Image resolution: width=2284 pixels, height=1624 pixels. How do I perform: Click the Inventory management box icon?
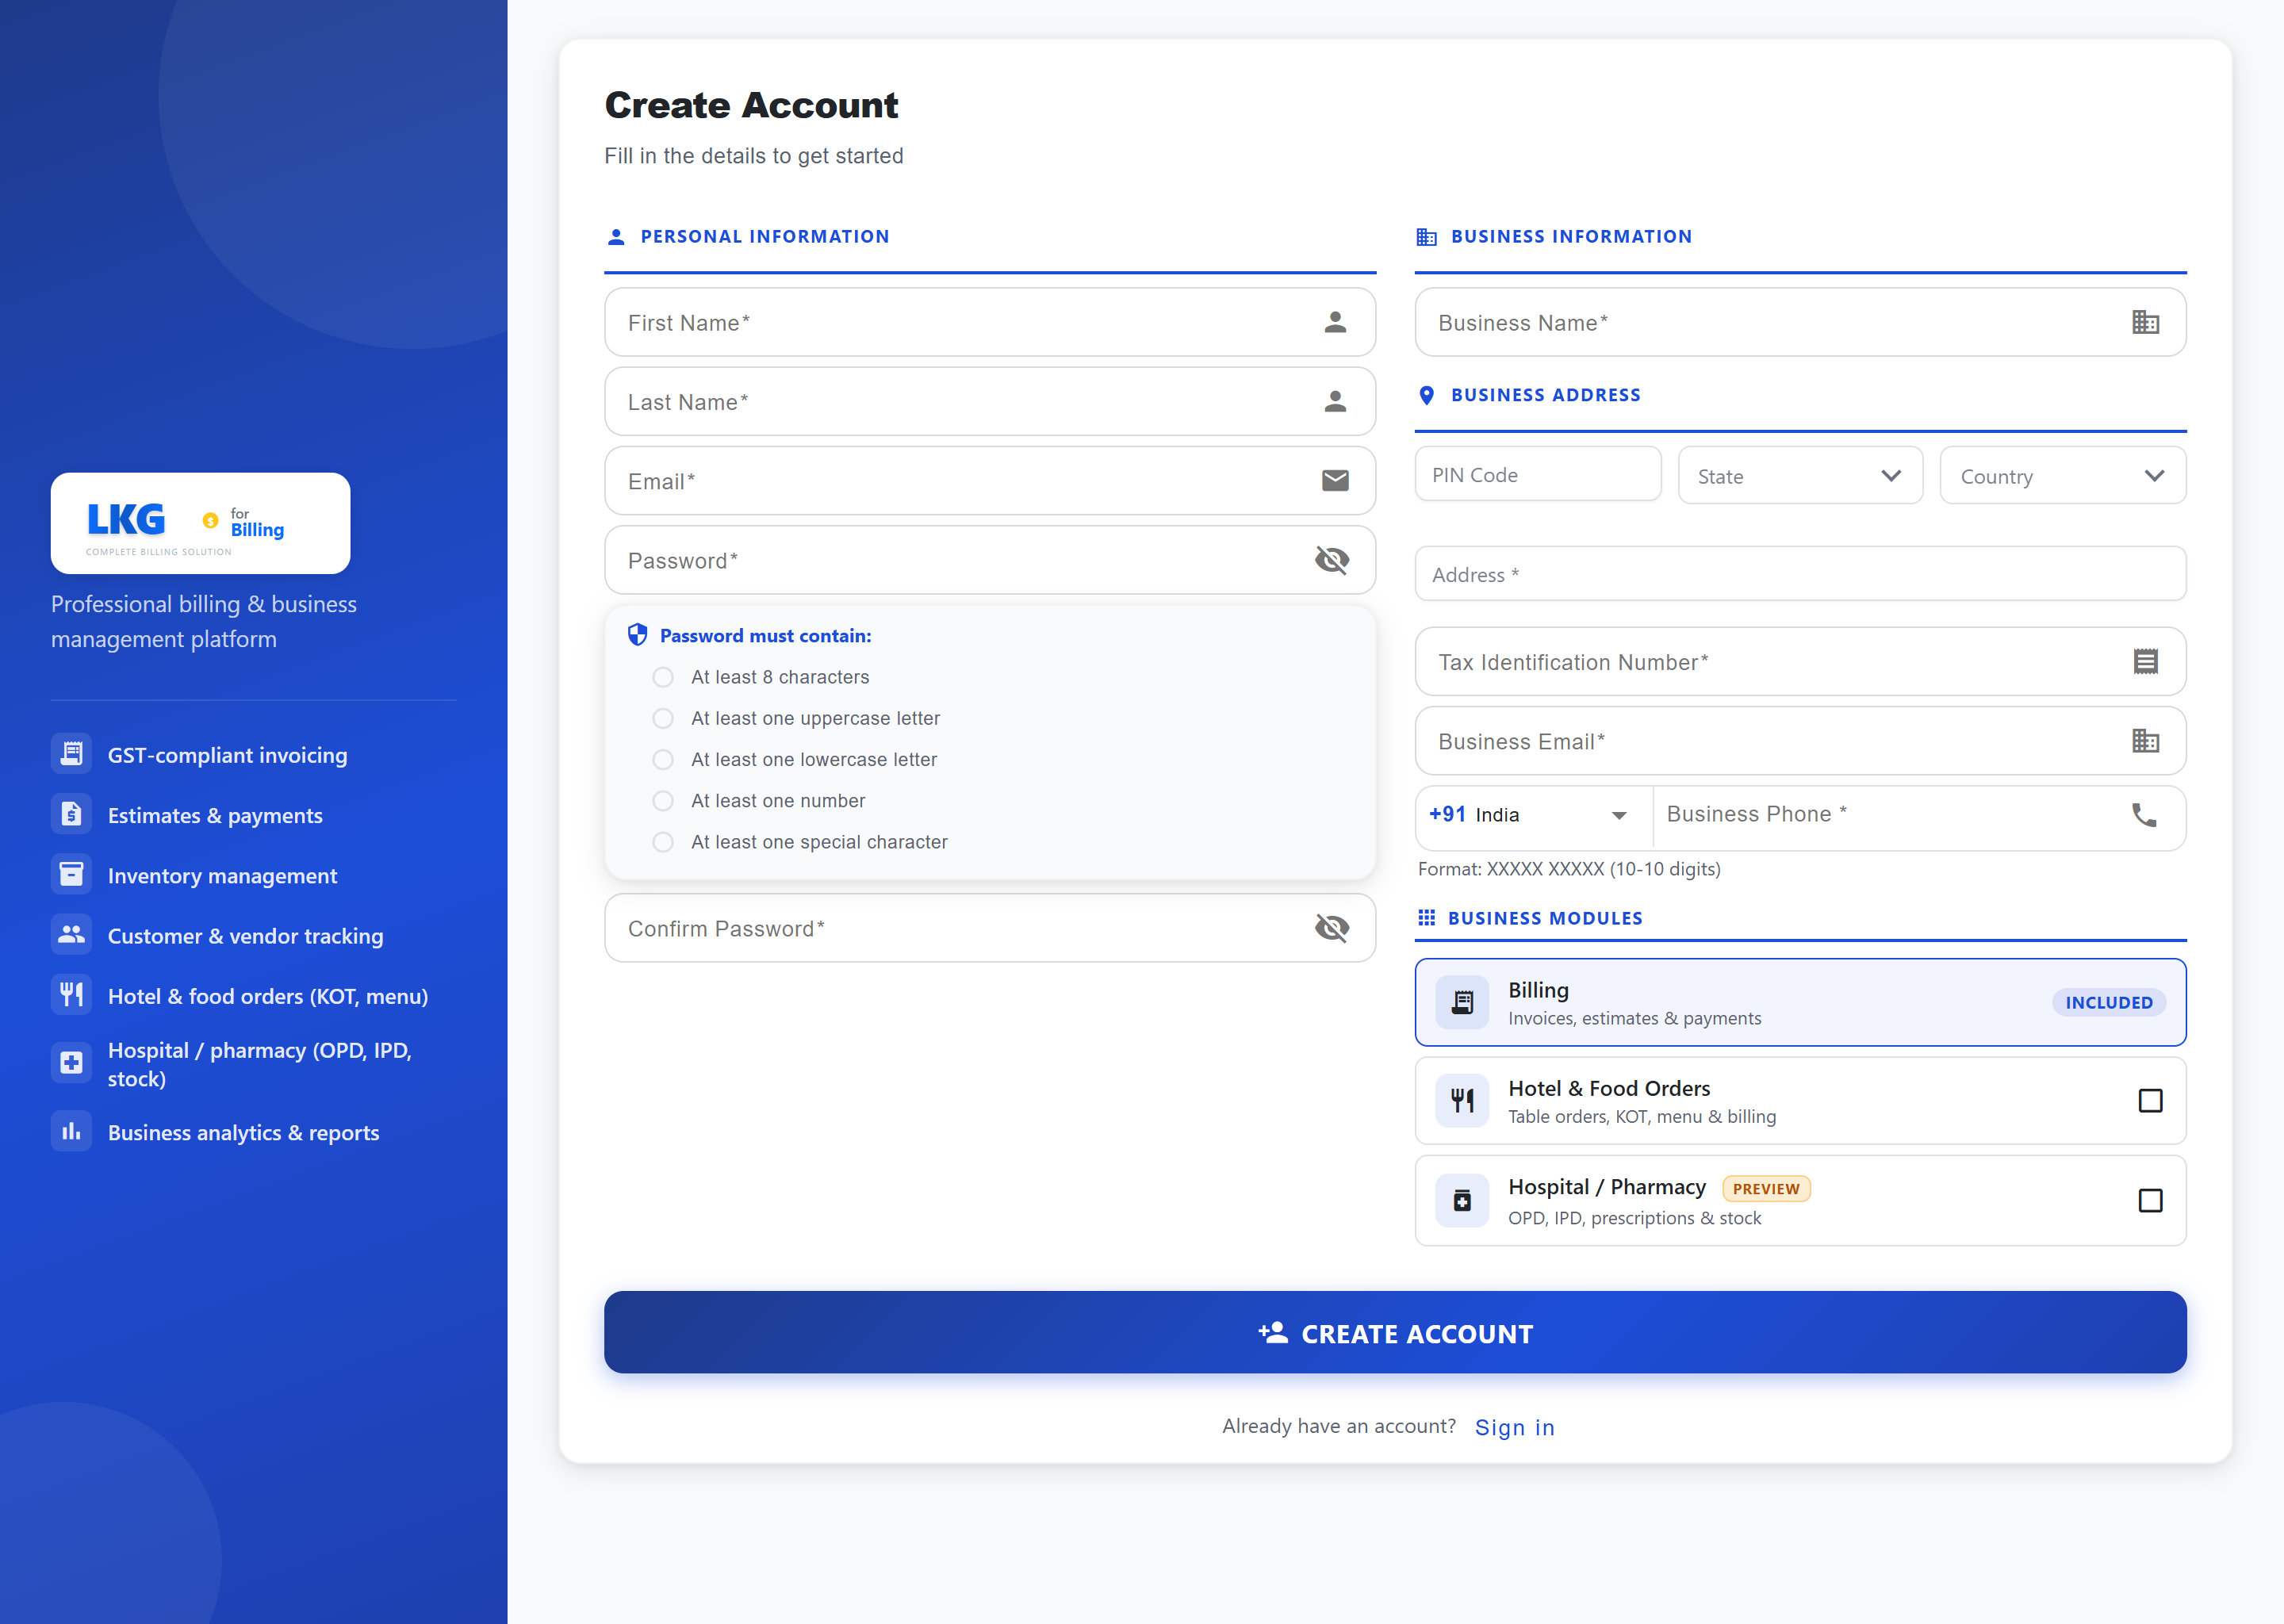click(x=71, y=874)
